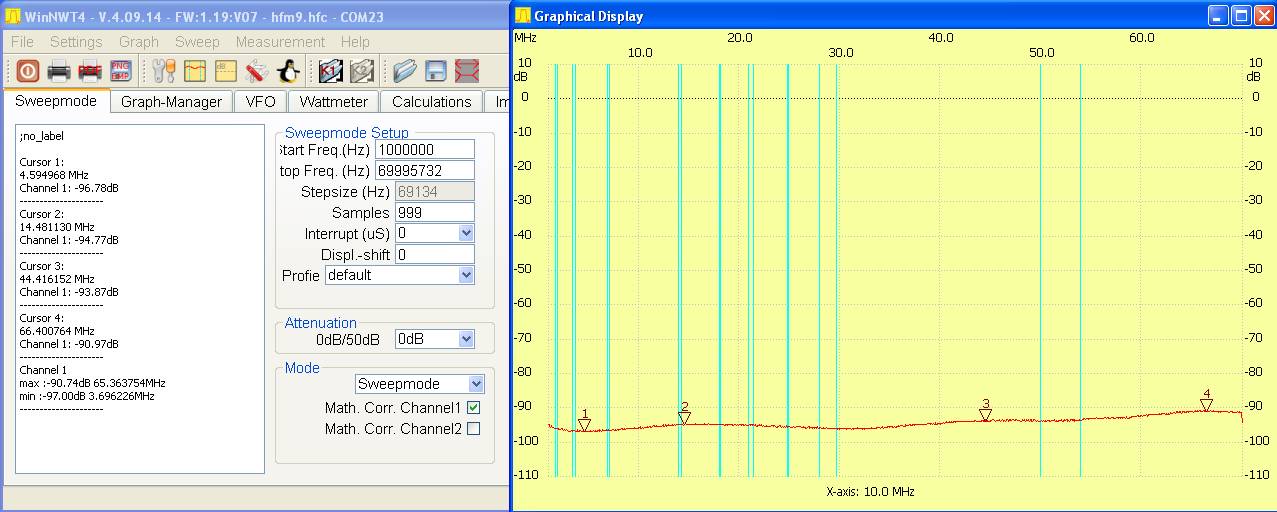Expand the Interrupt (uS) dropdown
1277x512 pixels.
[x=465, y=233]
